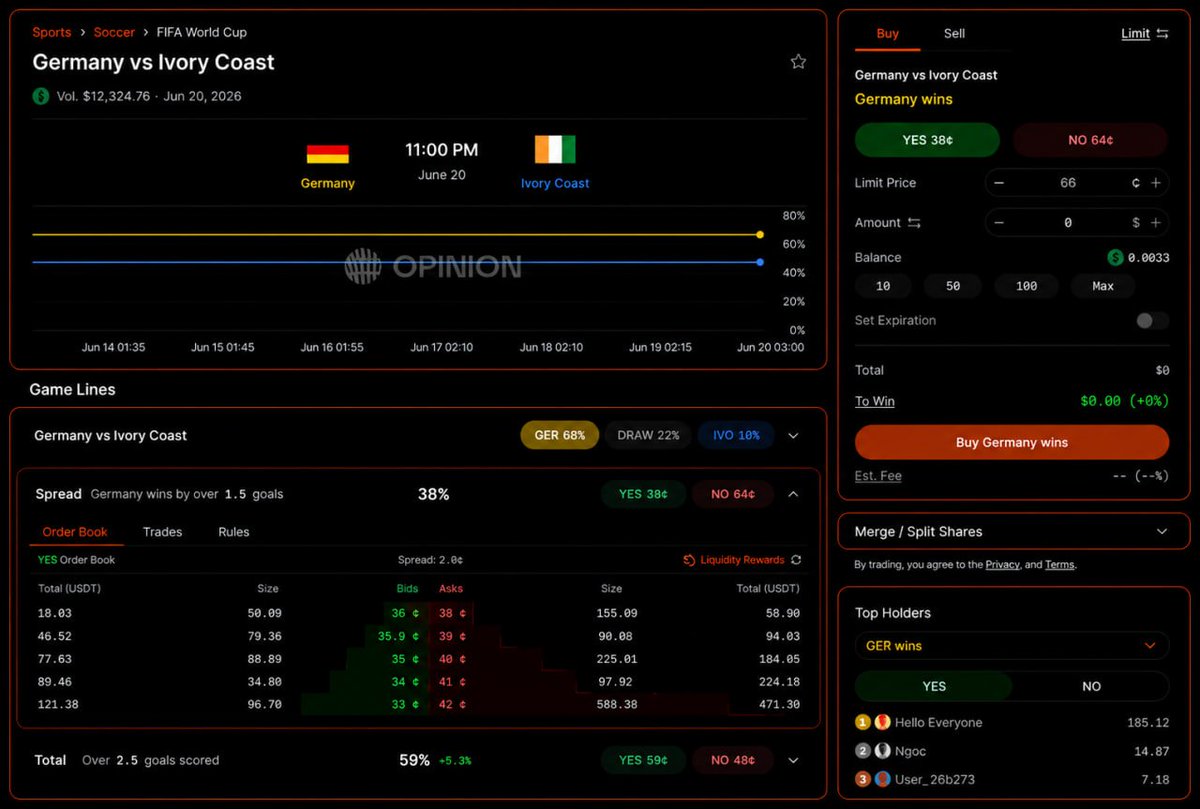The width and height of the screenshot is (1200, 809).
Task: Open the GER wins dropdown
Action: tap(1012, 646)
